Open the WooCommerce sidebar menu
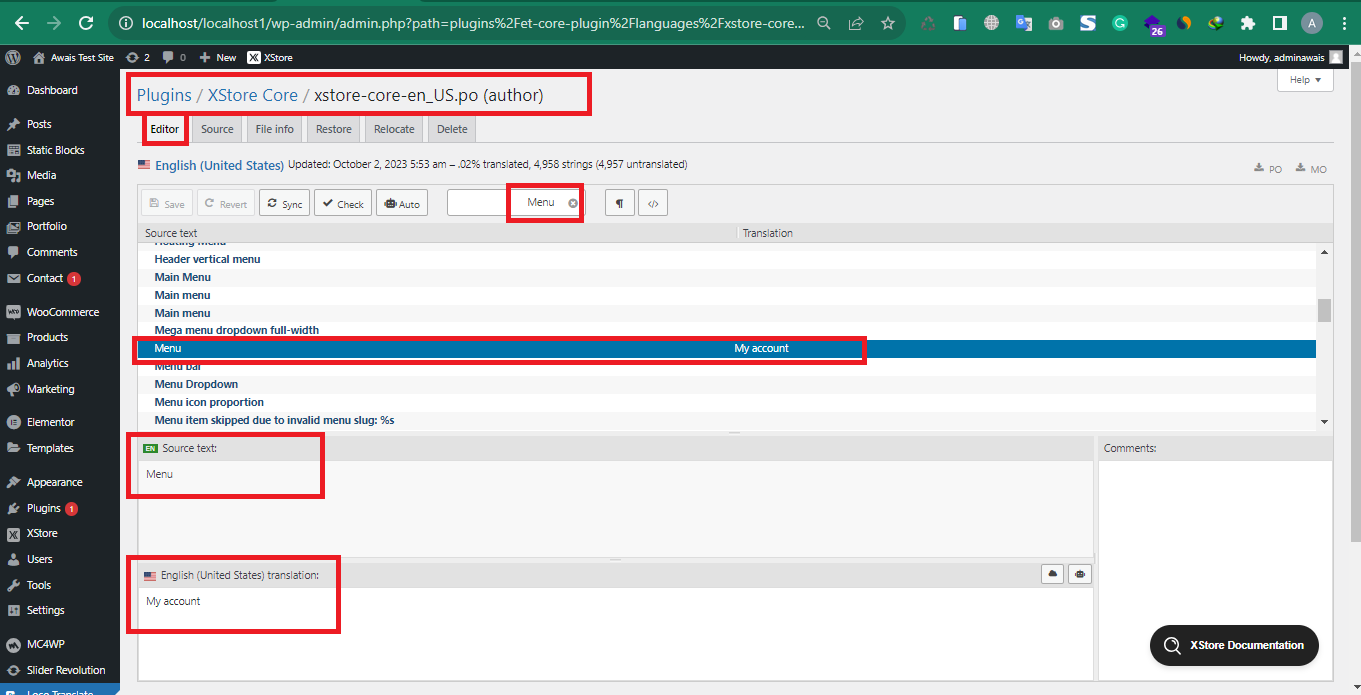The width and height of the screenshot is (1361, 695). (x=60, y=312)
